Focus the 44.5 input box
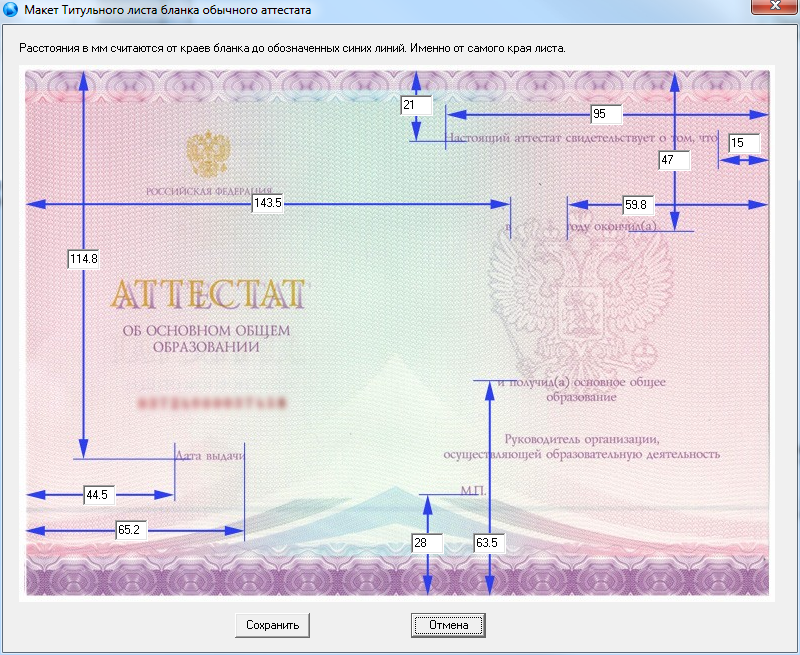Screen dimensions: 800x655 pyautogui.click(x=98, y=494)
